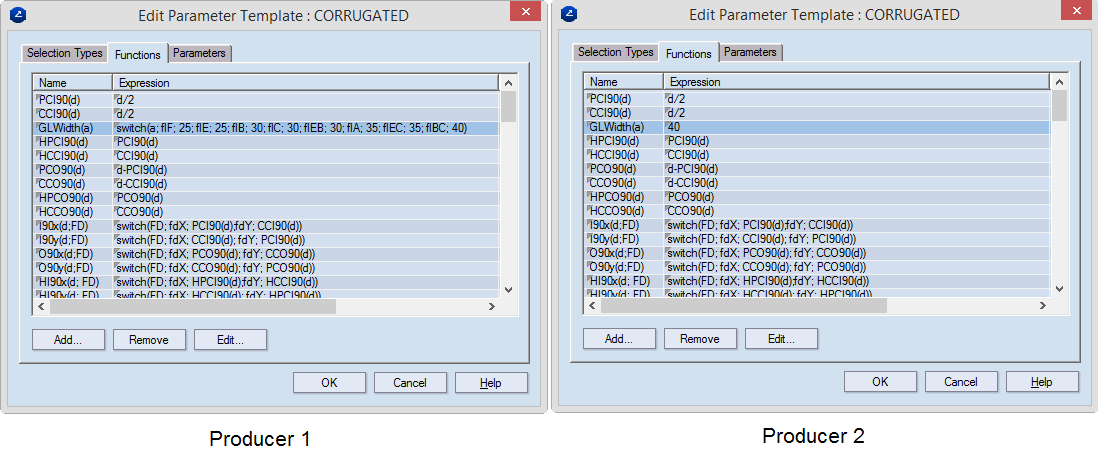Select the Functions tab in Producer 2 dialog
This screenshot has width=1098, height=455.
coord(688,53)
